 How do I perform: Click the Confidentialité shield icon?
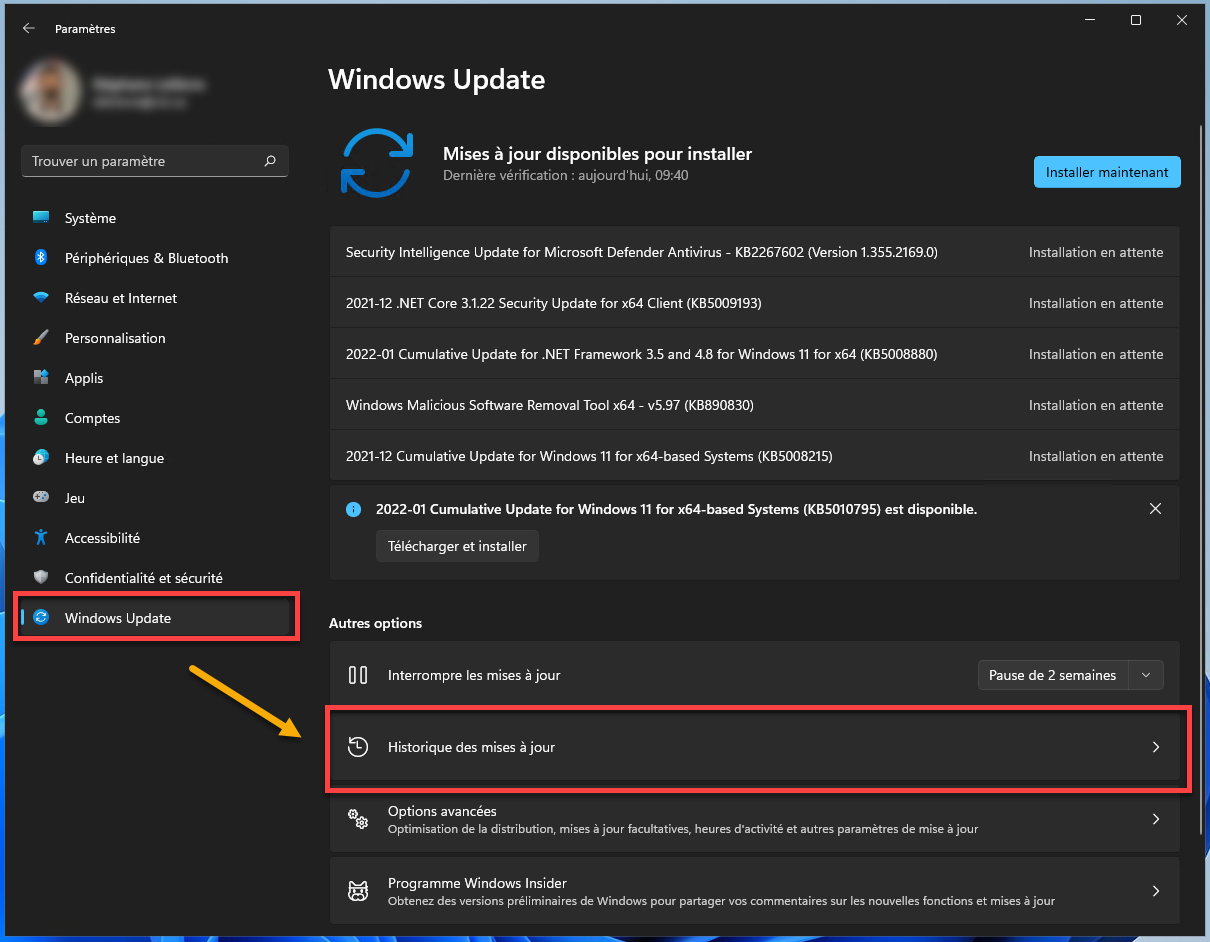(x=41, y=578)
